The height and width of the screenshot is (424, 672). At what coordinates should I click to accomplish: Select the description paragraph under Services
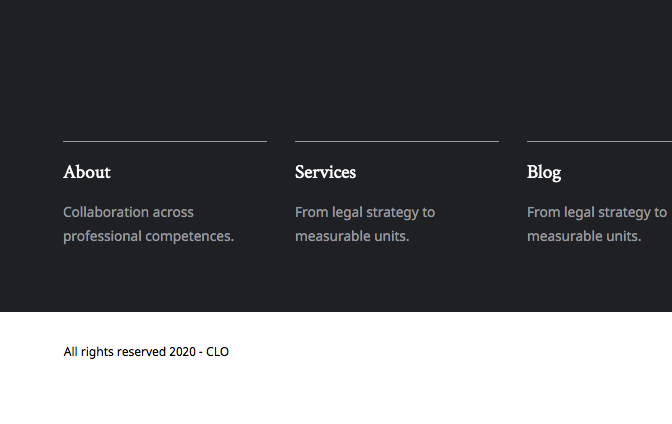[365, 224]
